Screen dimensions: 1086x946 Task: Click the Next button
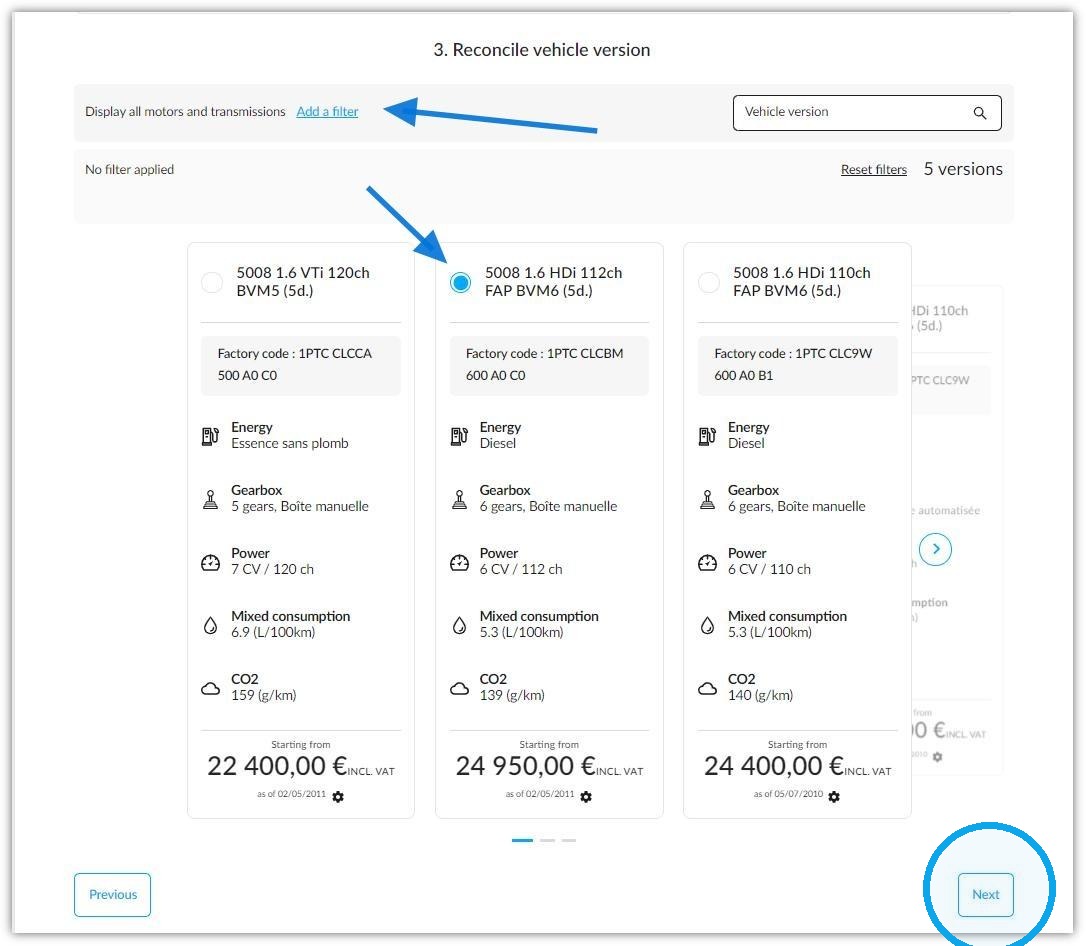point(986,895)
